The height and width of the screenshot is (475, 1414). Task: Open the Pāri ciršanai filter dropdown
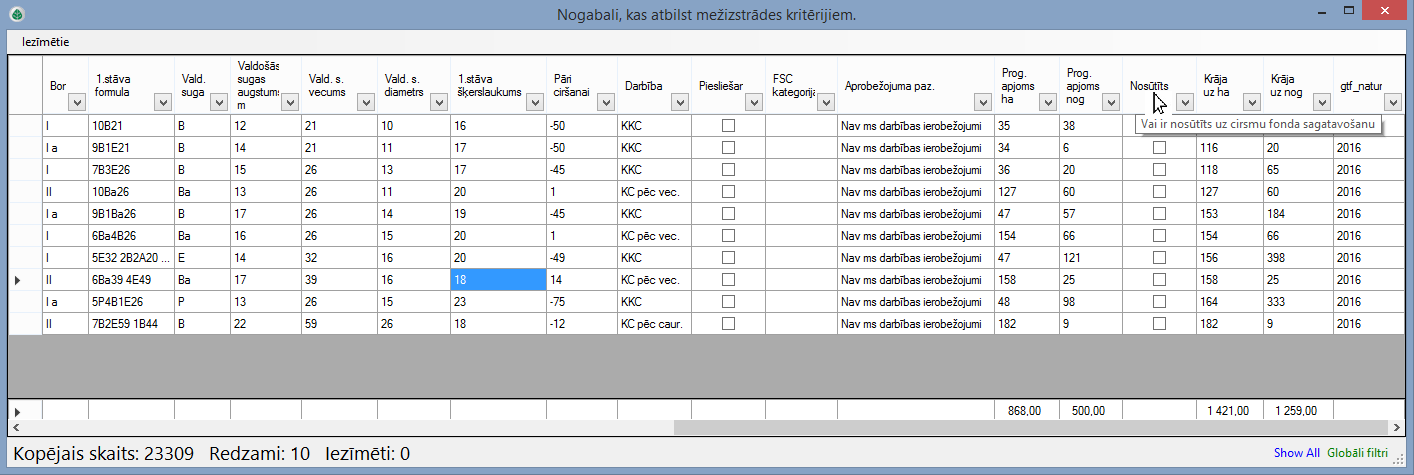pos(606,102)
